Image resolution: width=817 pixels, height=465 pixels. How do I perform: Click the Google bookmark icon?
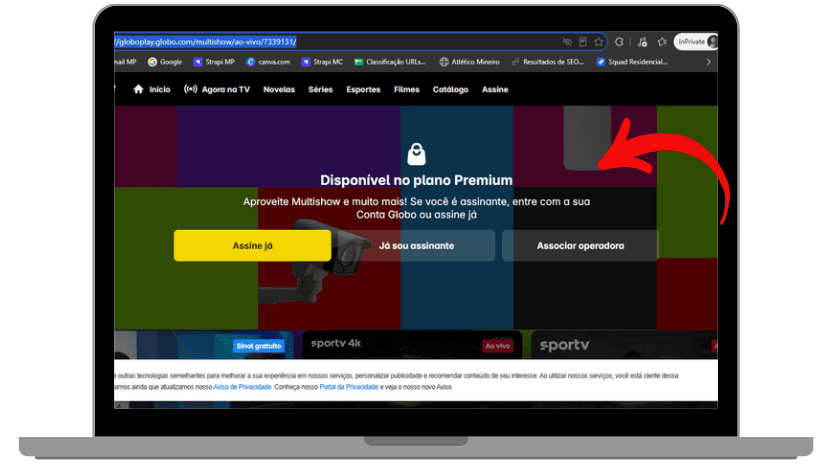pyautogui.click(x=152, y=62)
